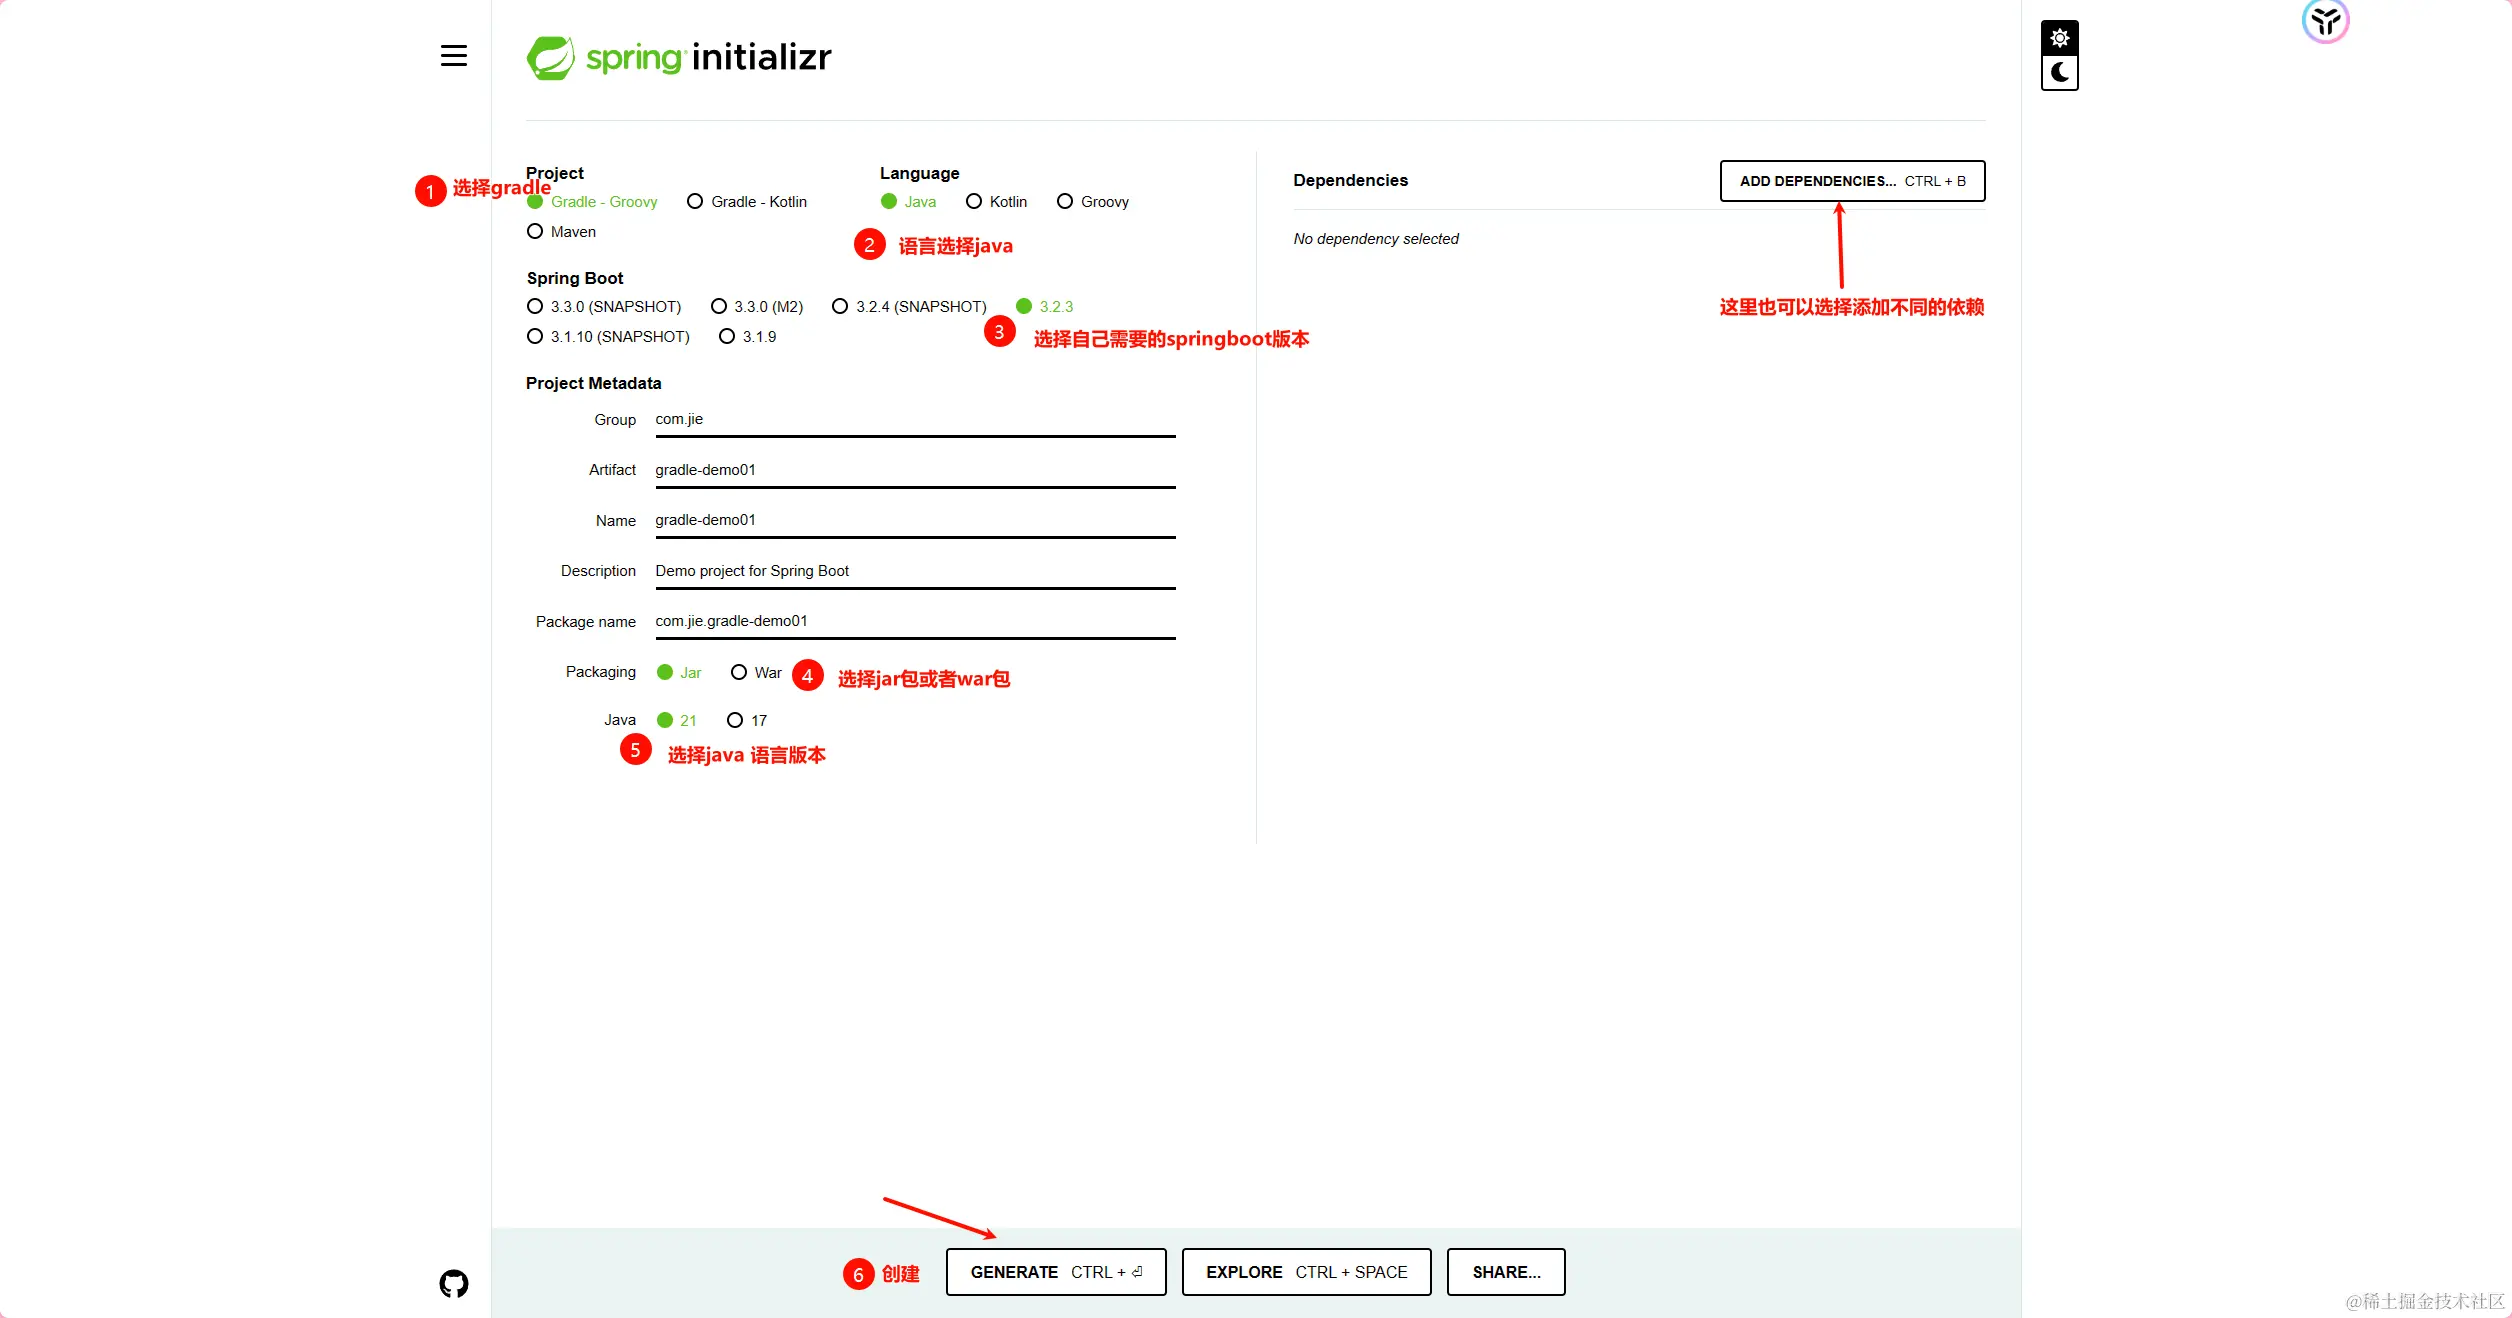Switch to light theme sun icon
Screen dimensions: 2512x1318
[x=2059, y=38]
